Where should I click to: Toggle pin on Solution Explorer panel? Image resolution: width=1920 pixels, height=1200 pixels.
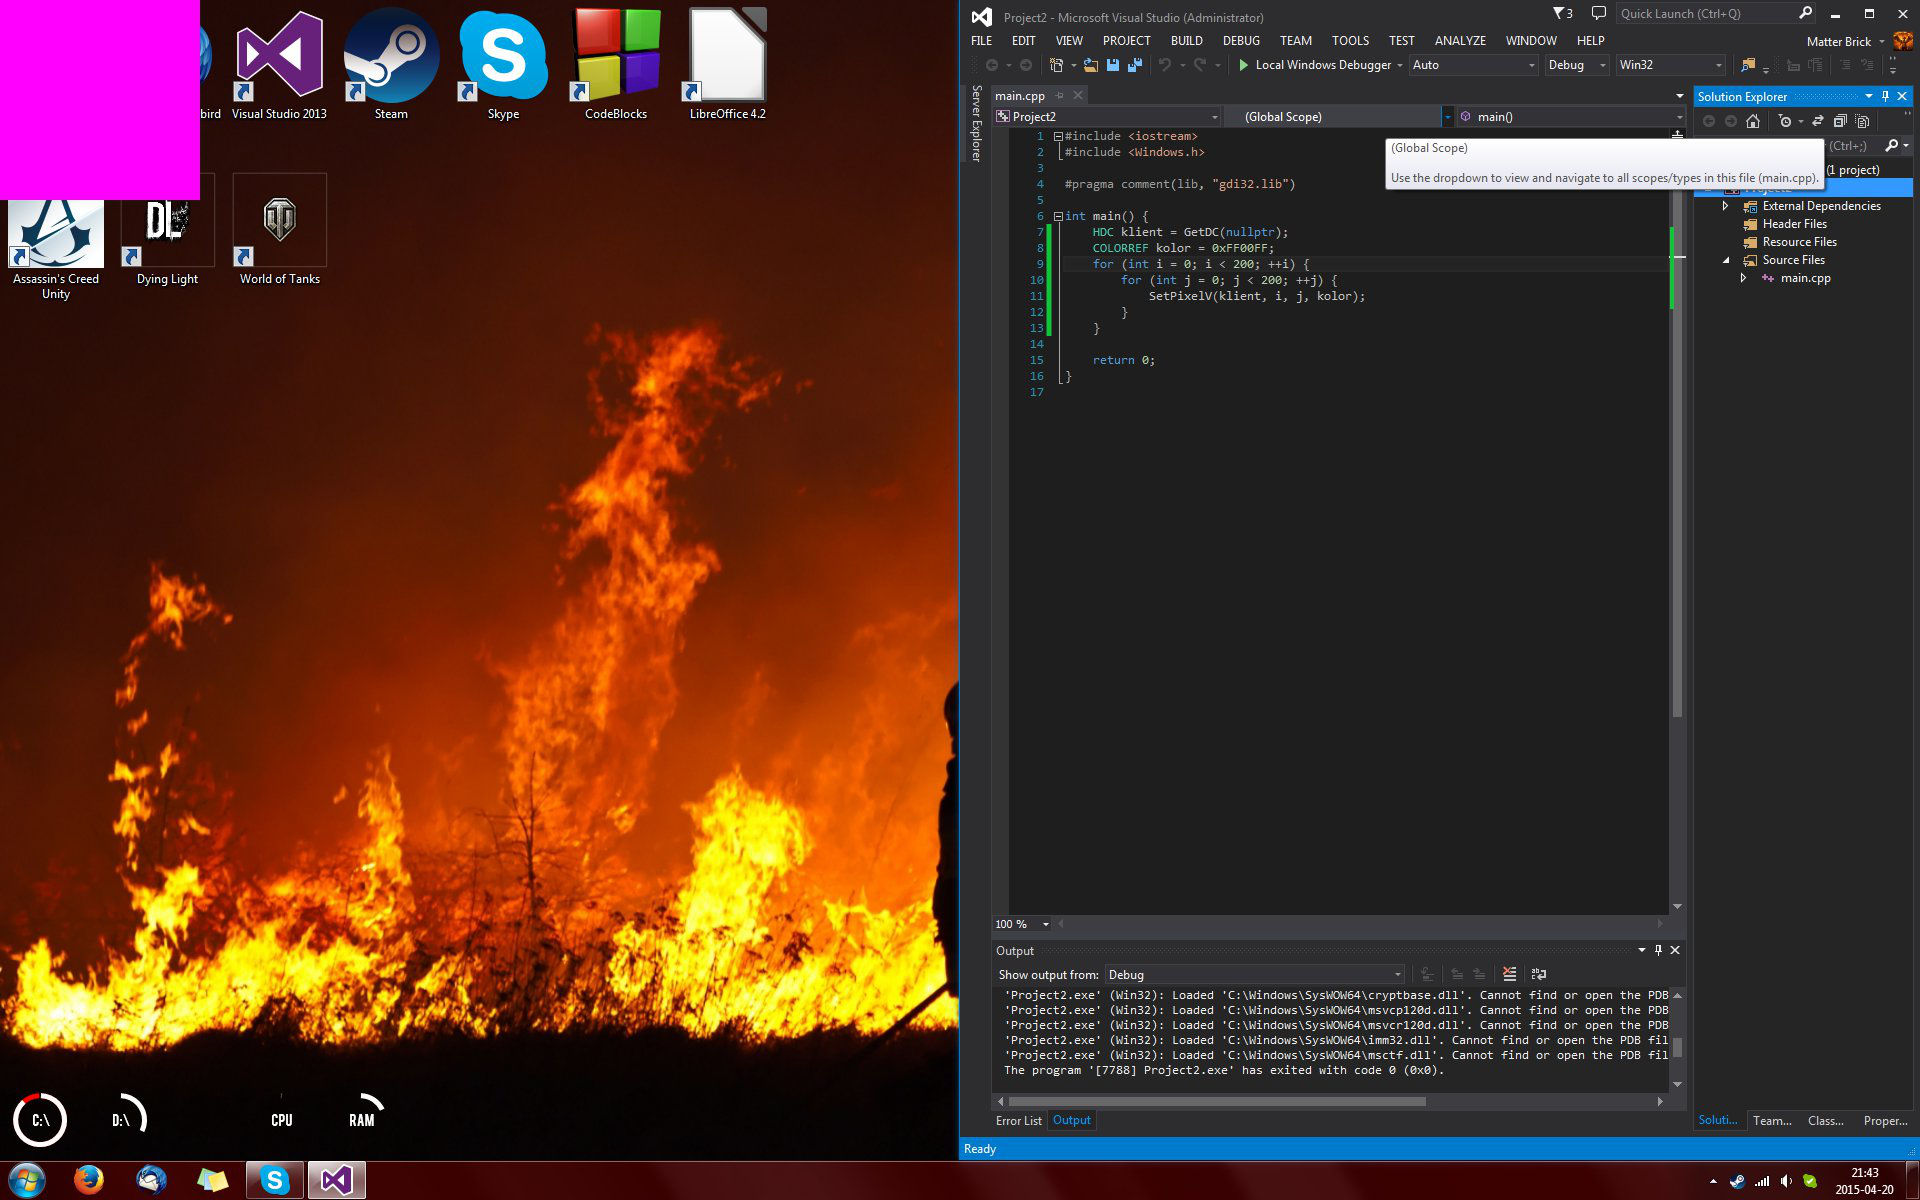tap(1885, 96)
